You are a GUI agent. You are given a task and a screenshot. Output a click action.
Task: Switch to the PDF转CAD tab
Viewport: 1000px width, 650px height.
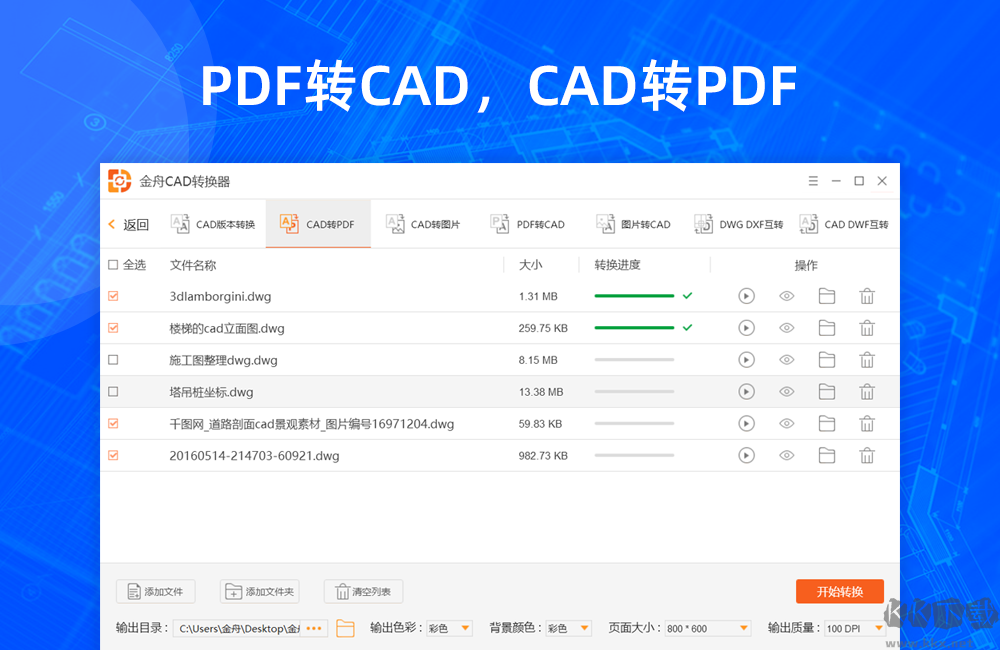click(x=528, y=223)
